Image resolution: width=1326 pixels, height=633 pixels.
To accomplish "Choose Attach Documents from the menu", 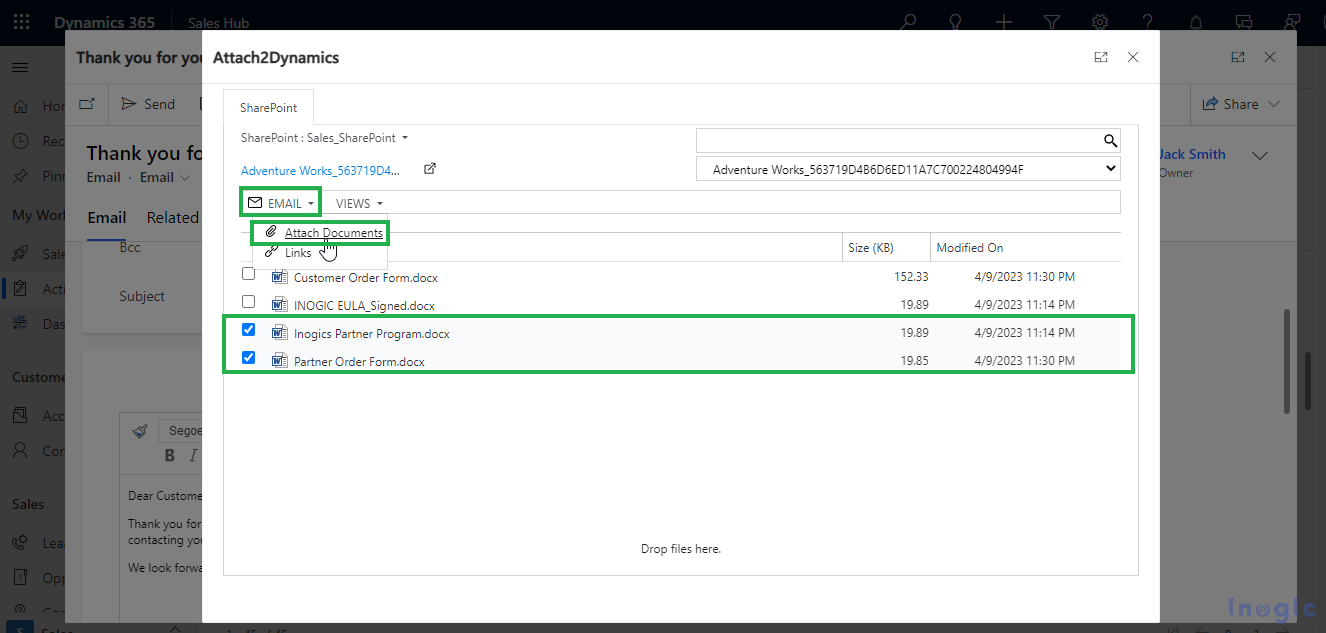I will pos(333,233).
